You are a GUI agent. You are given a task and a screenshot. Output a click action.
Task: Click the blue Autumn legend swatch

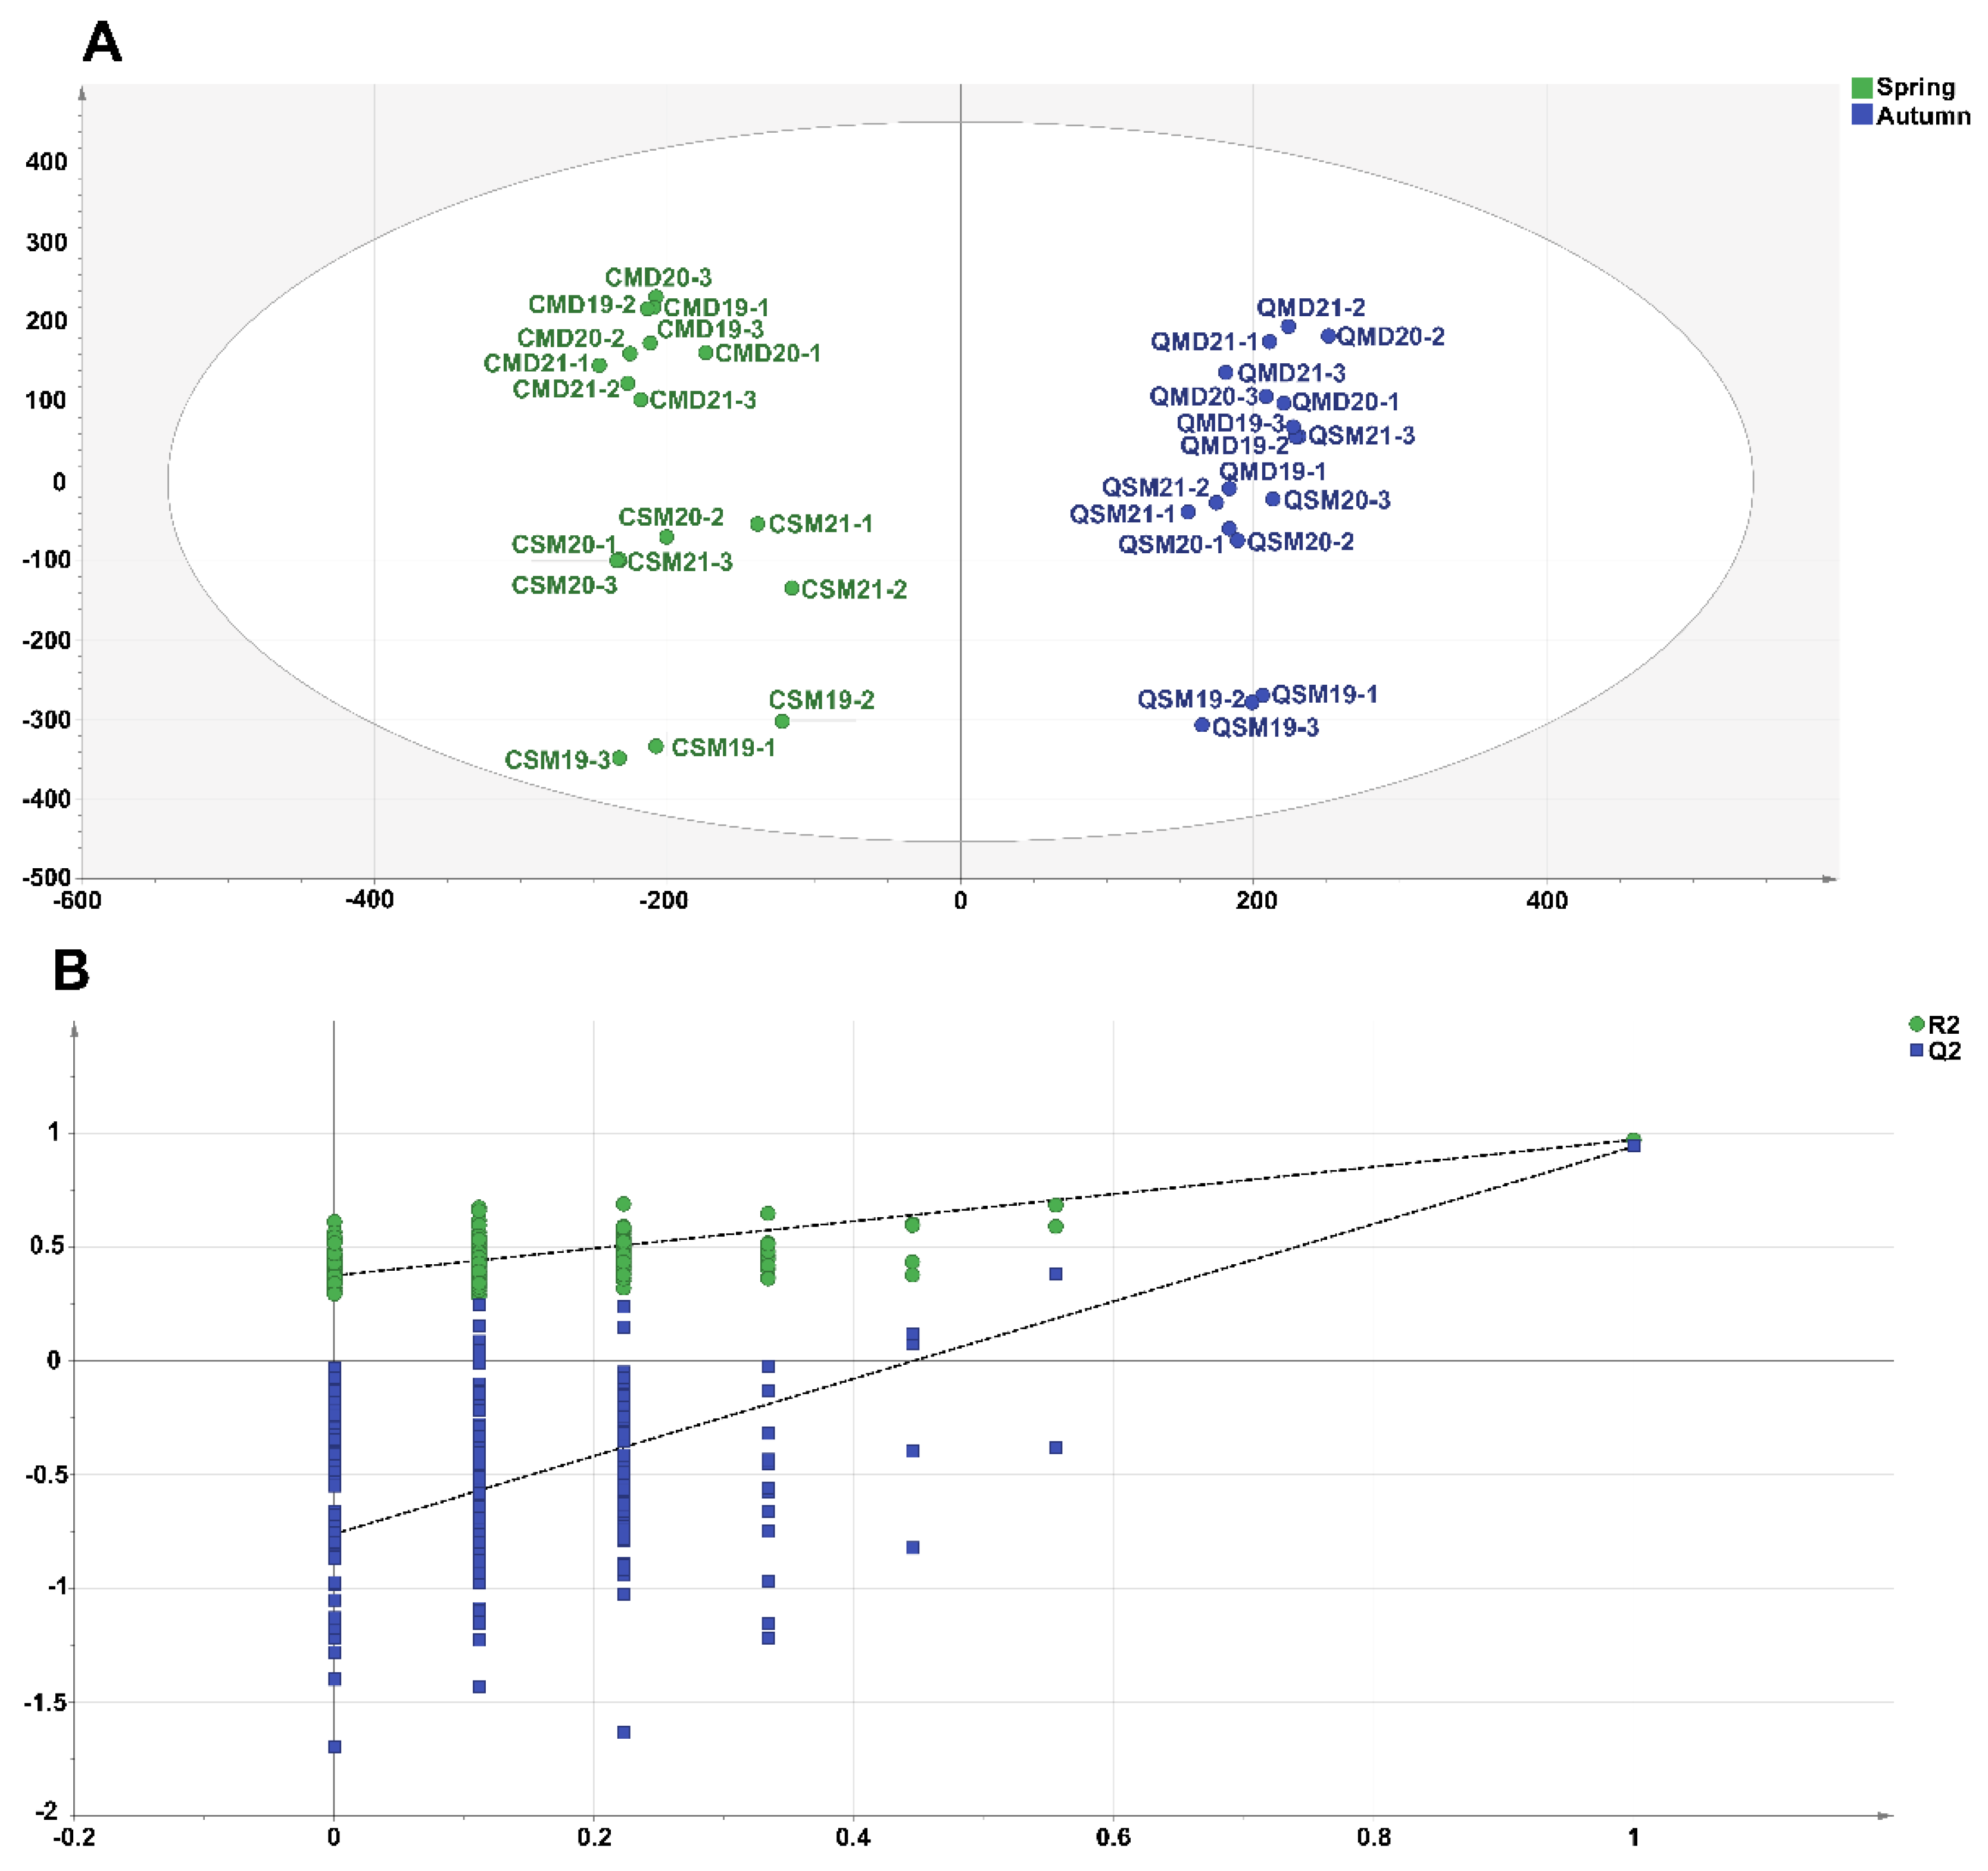point(1861,115)
